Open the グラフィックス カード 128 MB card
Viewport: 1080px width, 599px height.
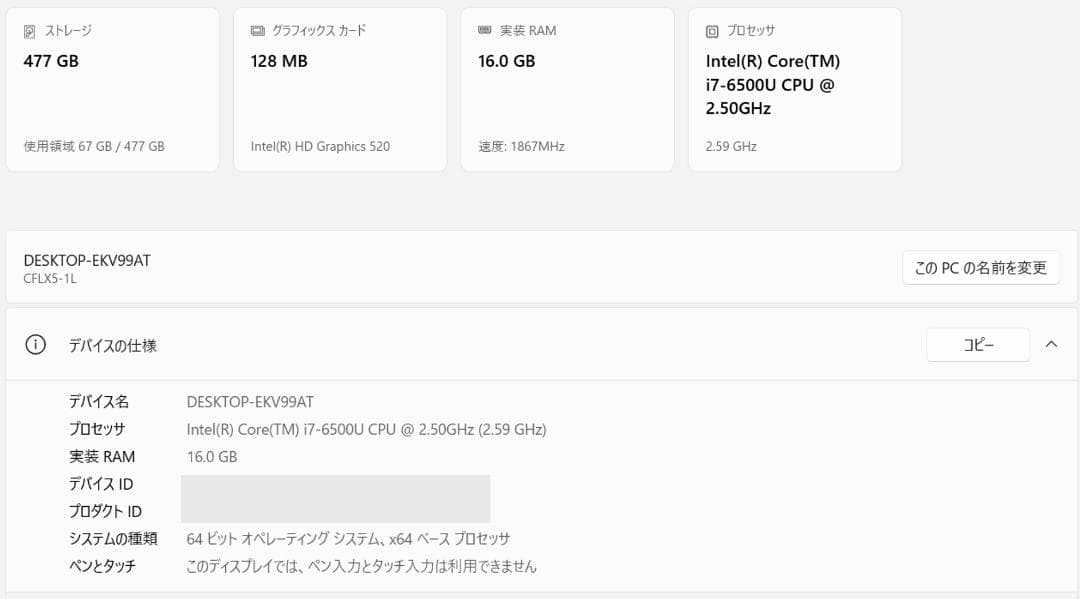[x=340, y=100]
